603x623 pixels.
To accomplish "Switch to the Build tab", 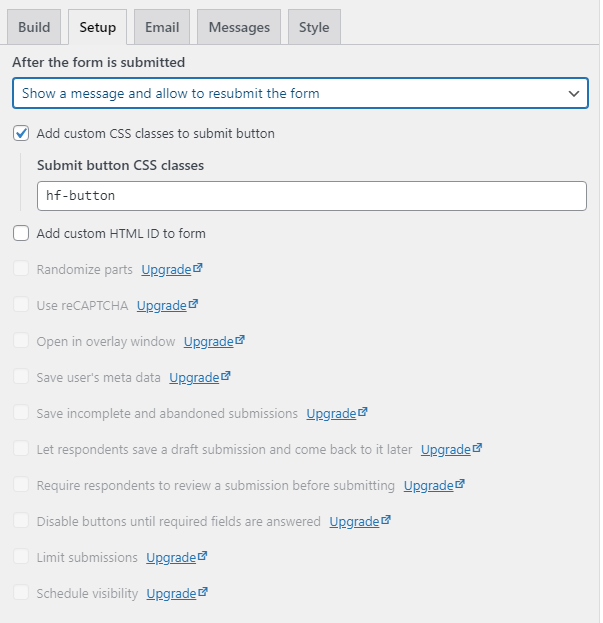I will coord(34,27).
